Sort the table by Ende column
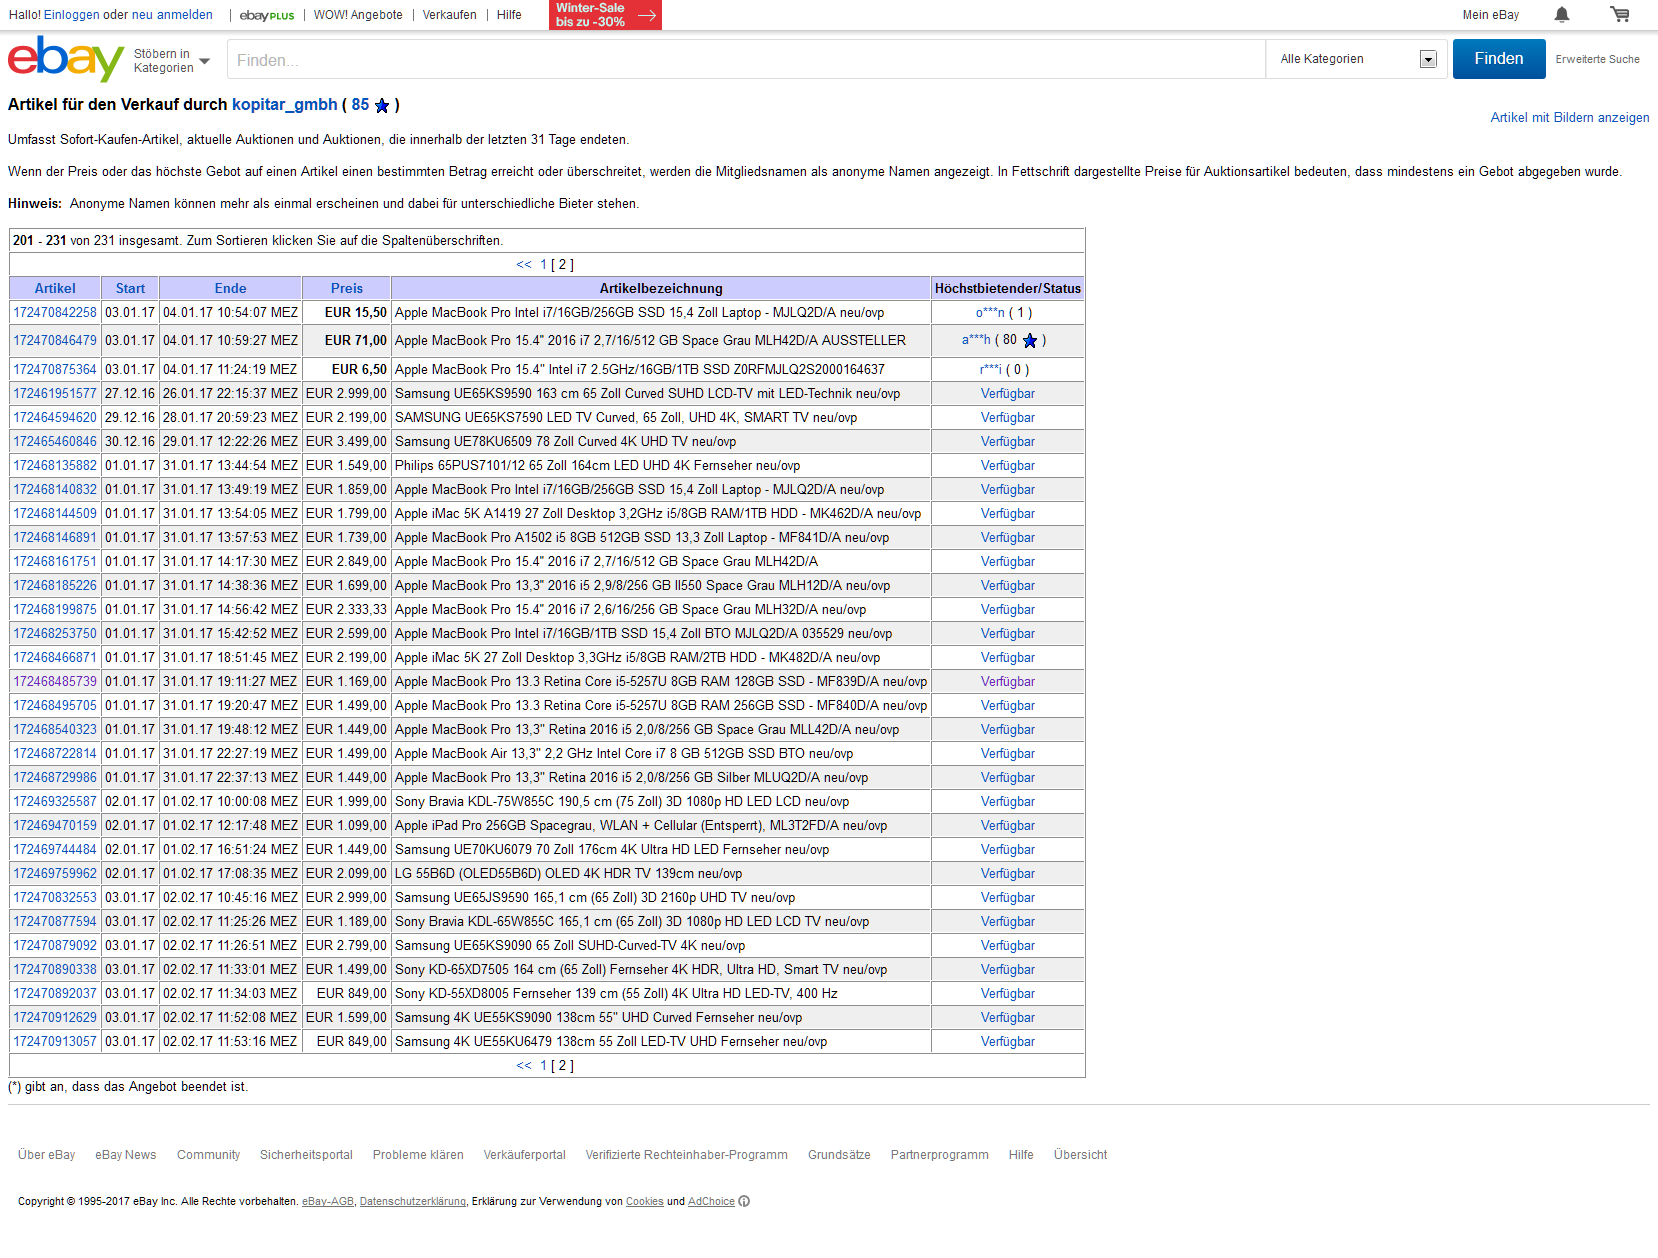Viewport: 1658px width, 1258px height. coord(230,288)
